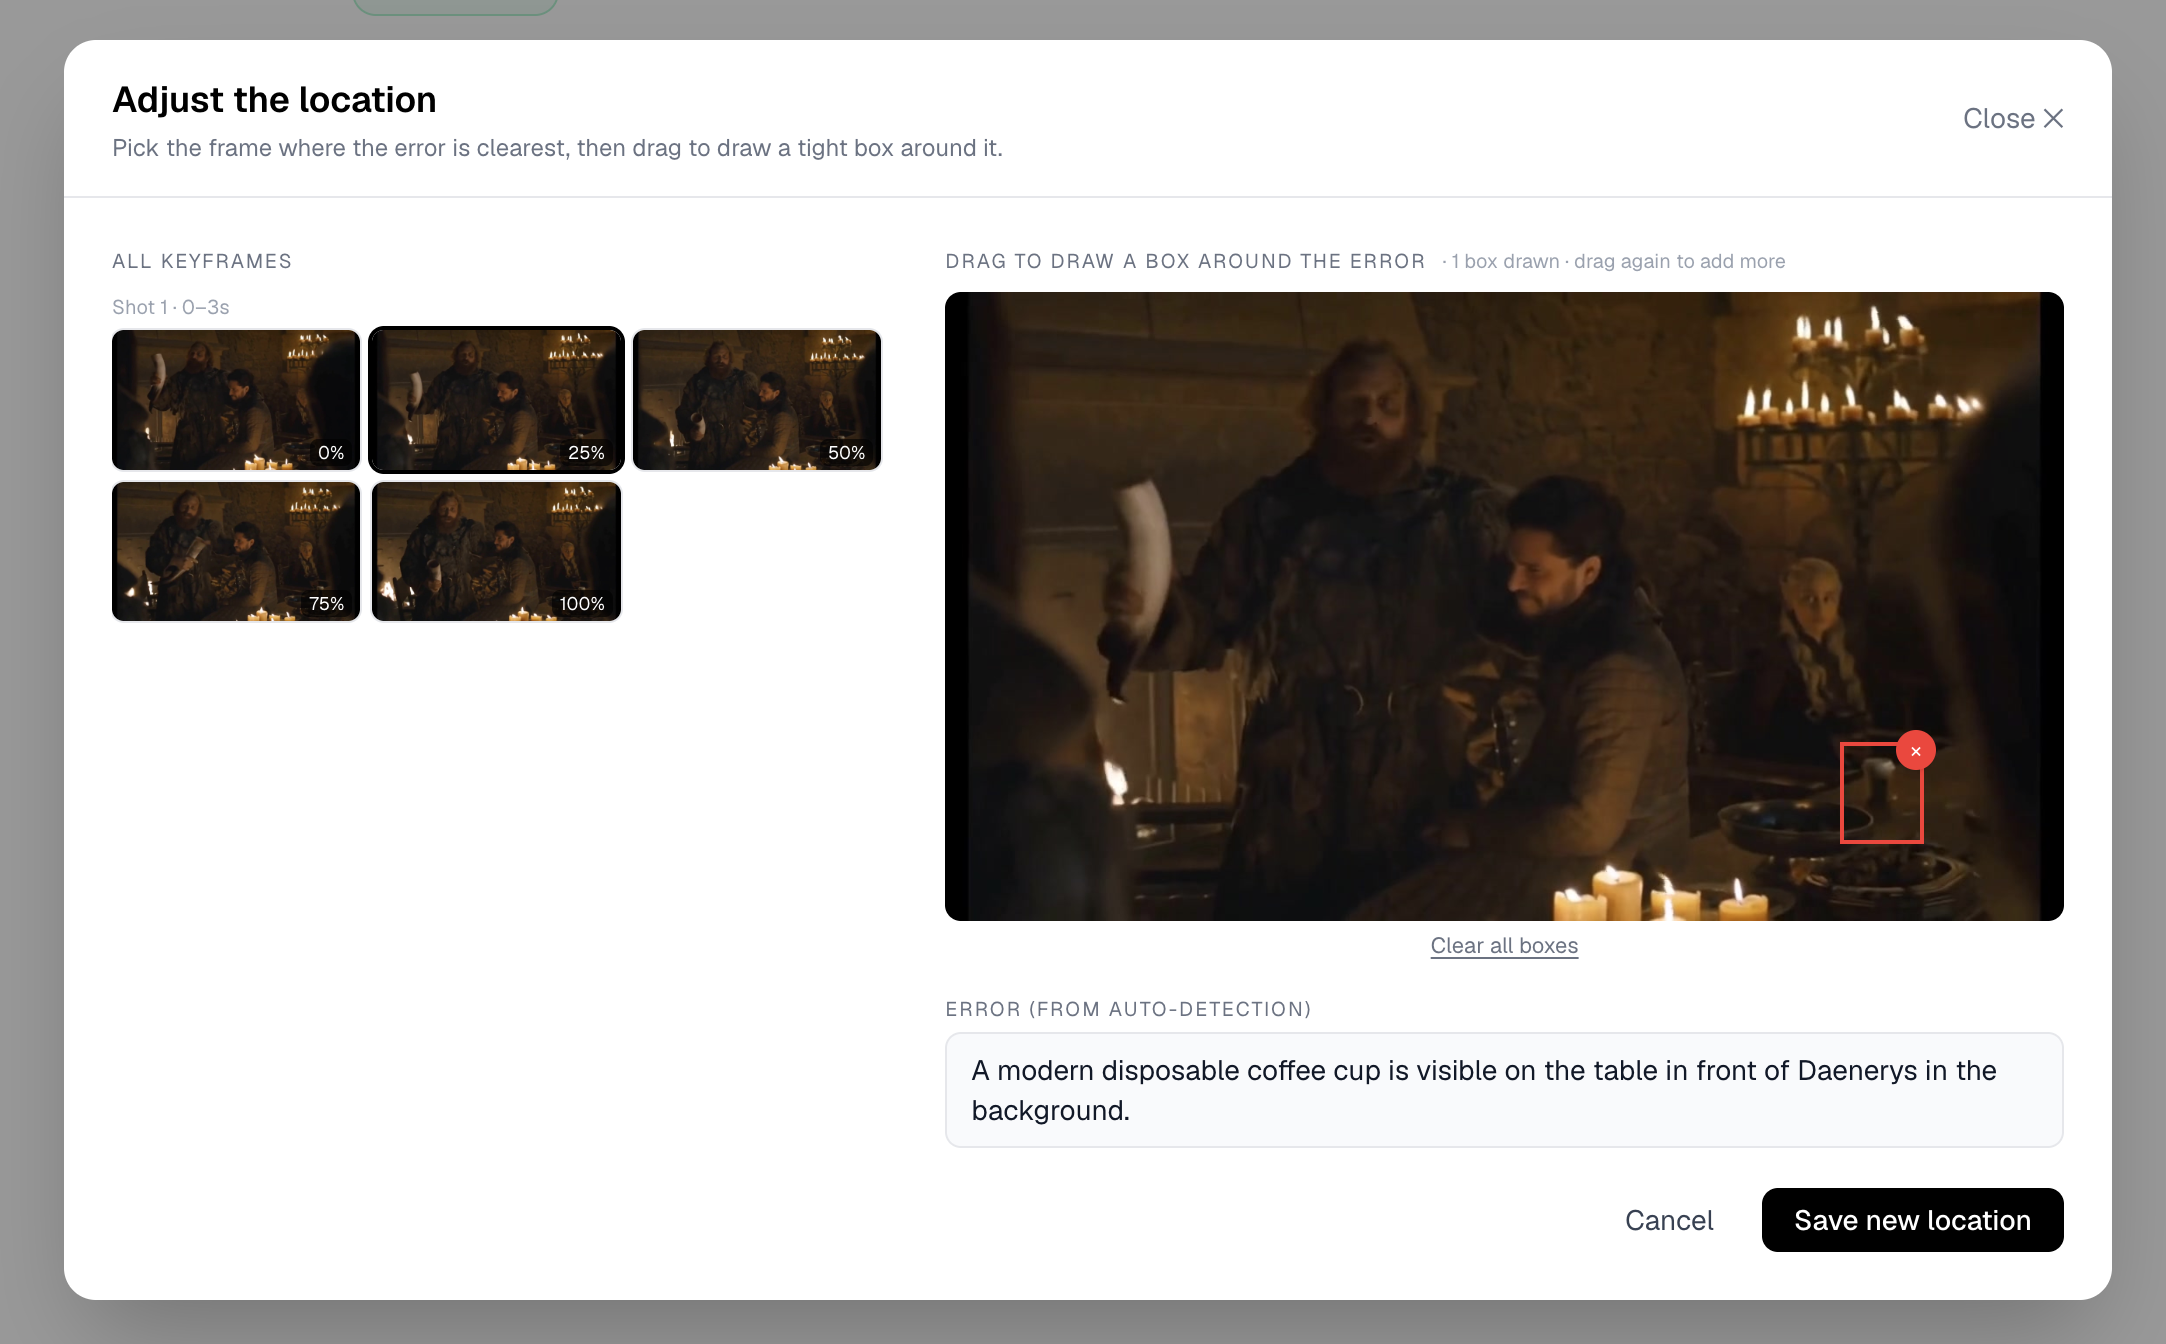Screen dimensions: 2166x1344
Task: Select the 0% keyframe thumbnail
Action: point(236,400)
